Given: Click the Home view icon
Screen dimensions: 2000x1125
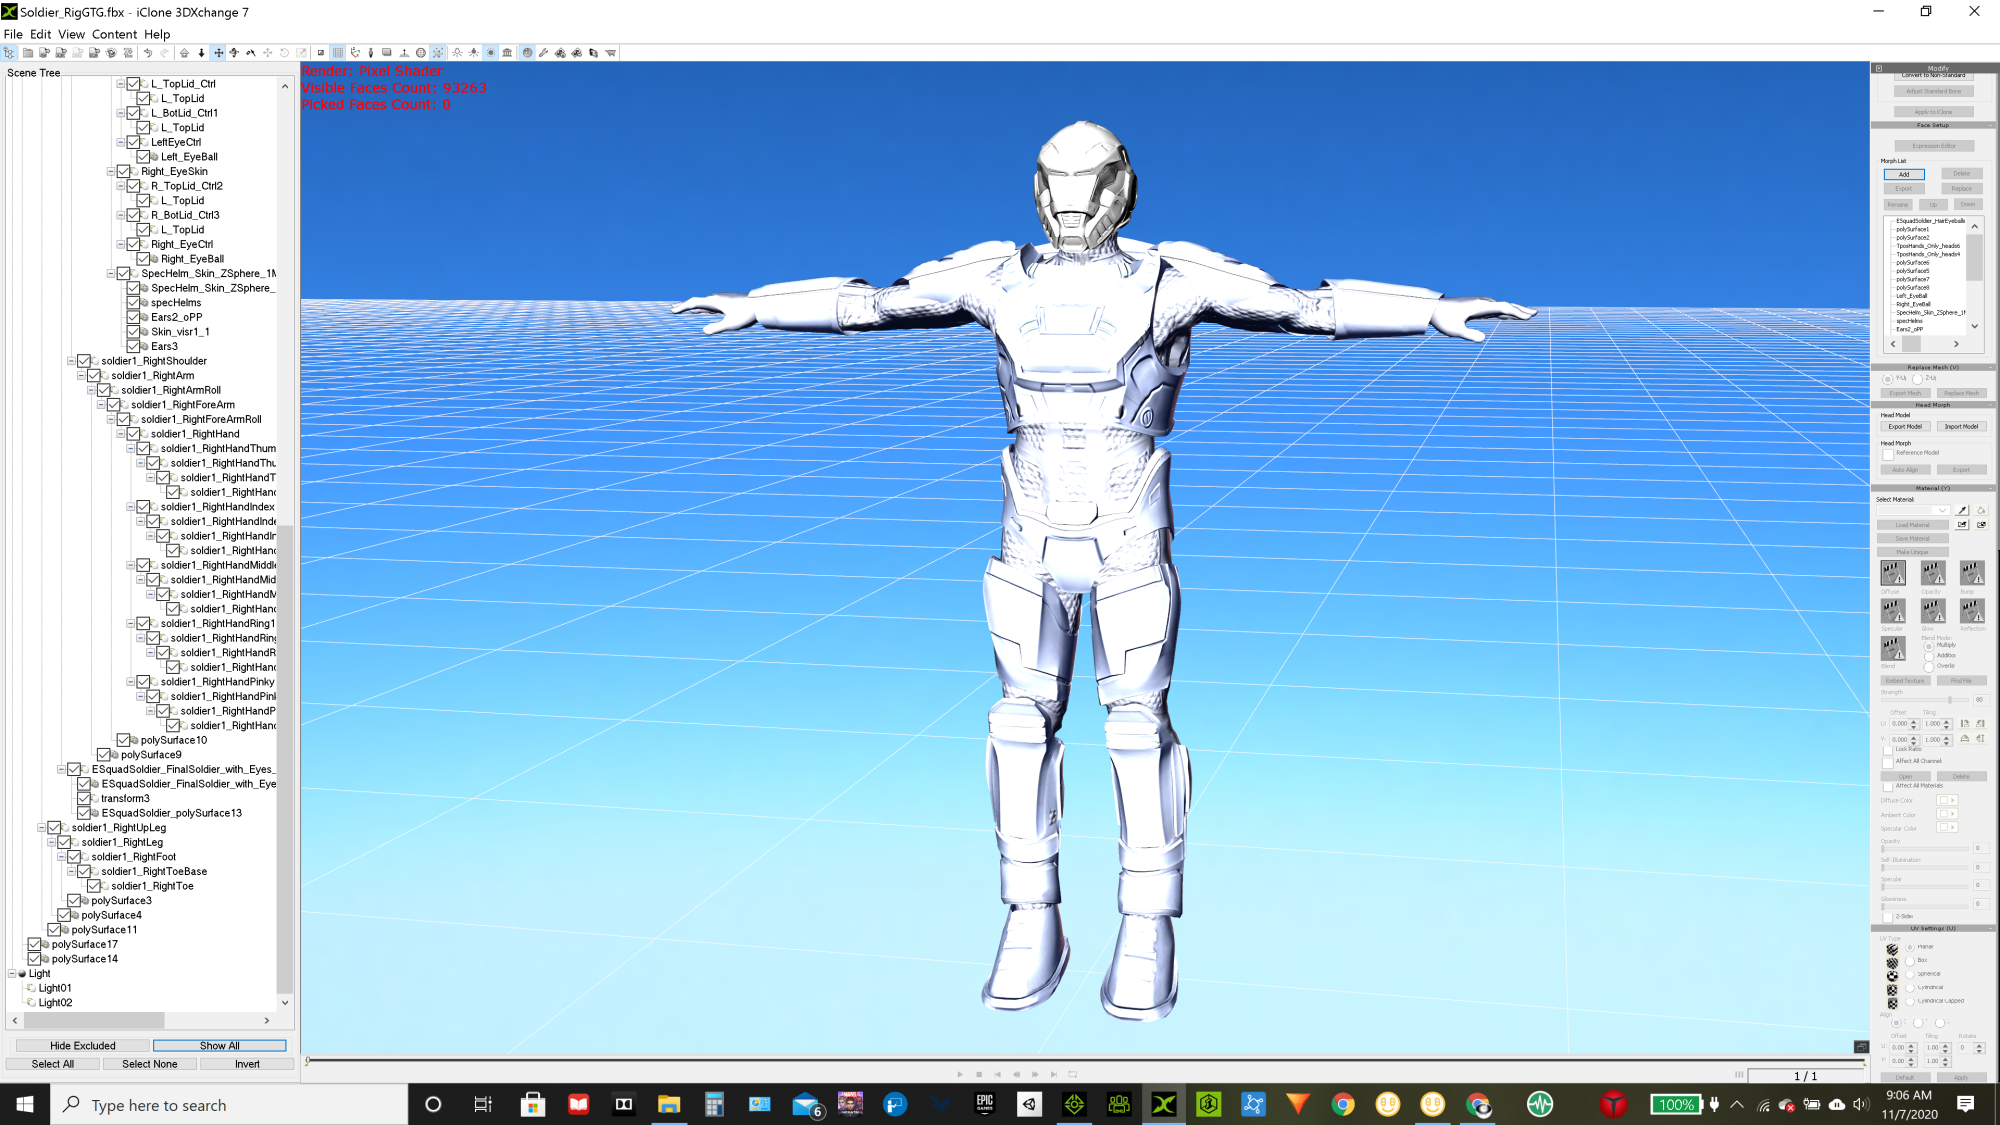Looking at the screenshot, I should pos(184,53).
